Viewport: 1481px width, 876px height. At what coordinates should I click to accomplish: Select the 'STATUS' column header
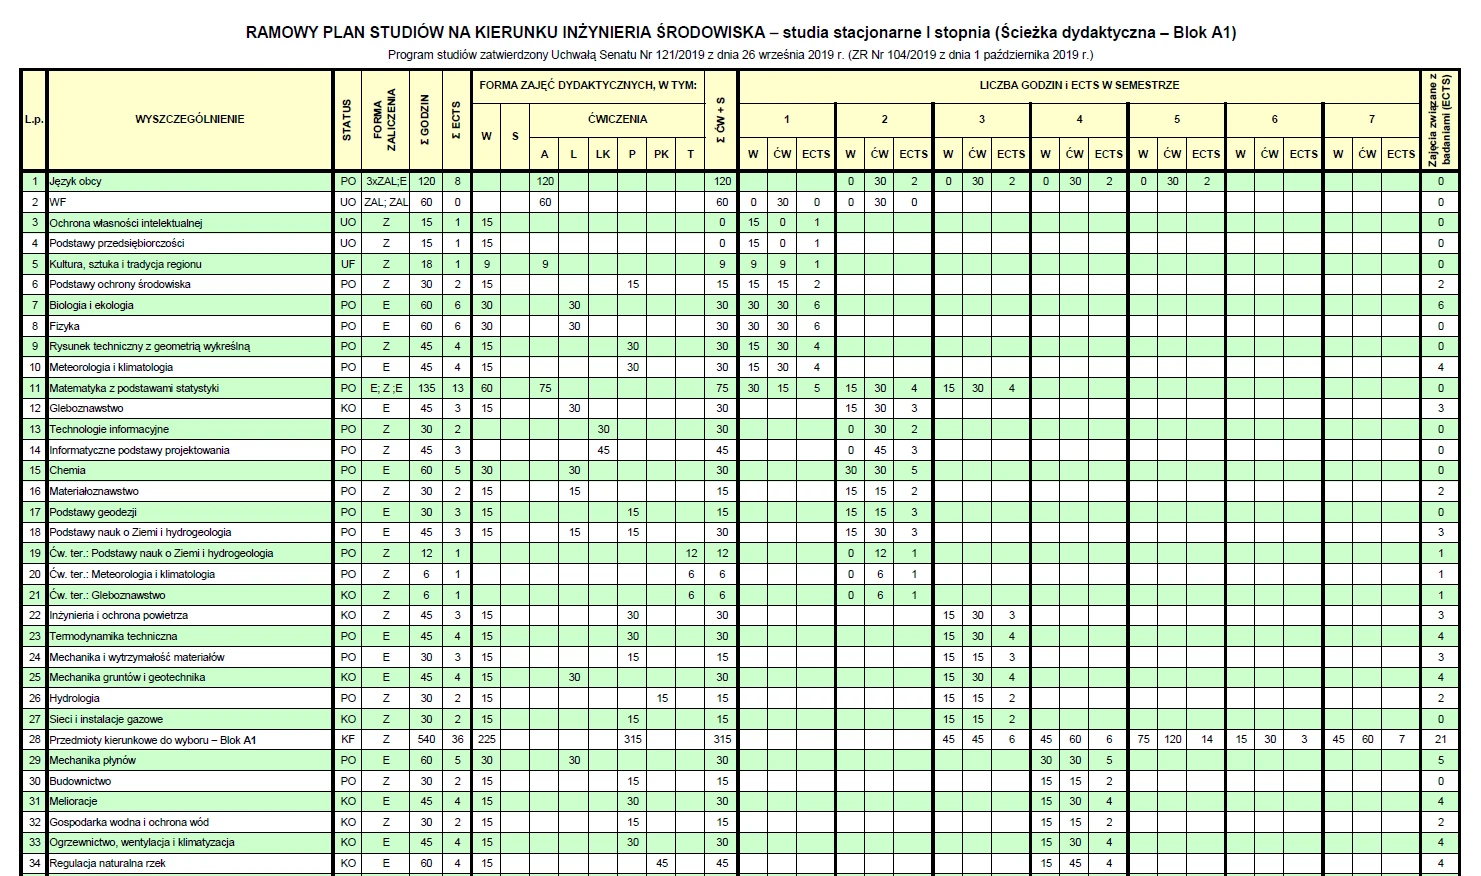(x=348, y=119)
